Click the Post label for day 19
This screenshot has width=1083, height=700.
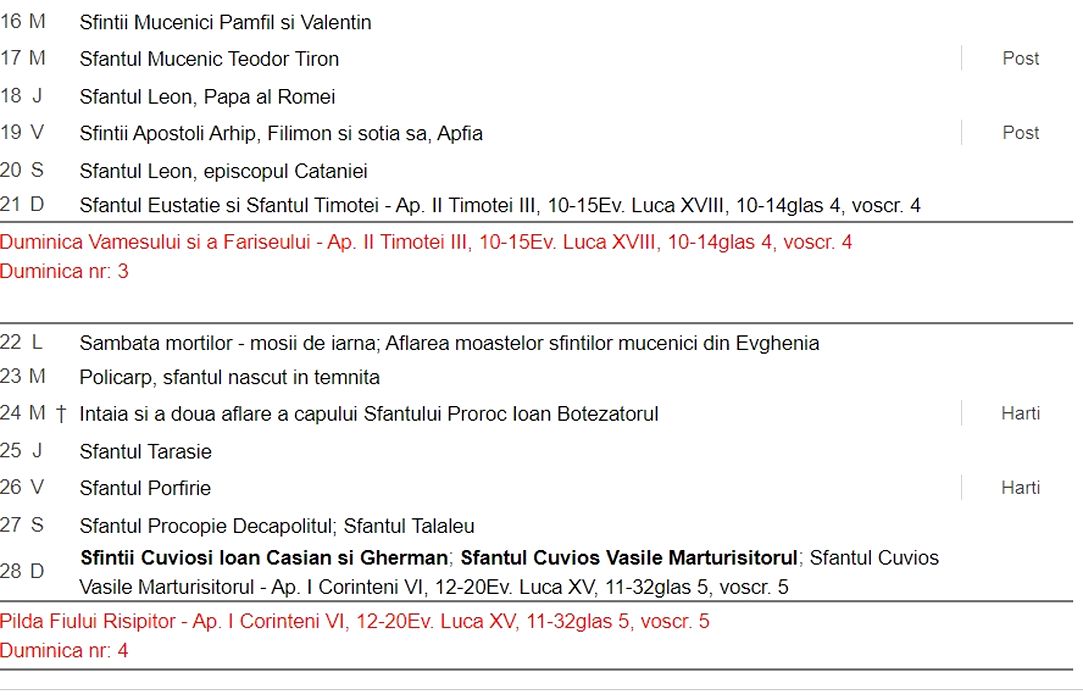1020,133
